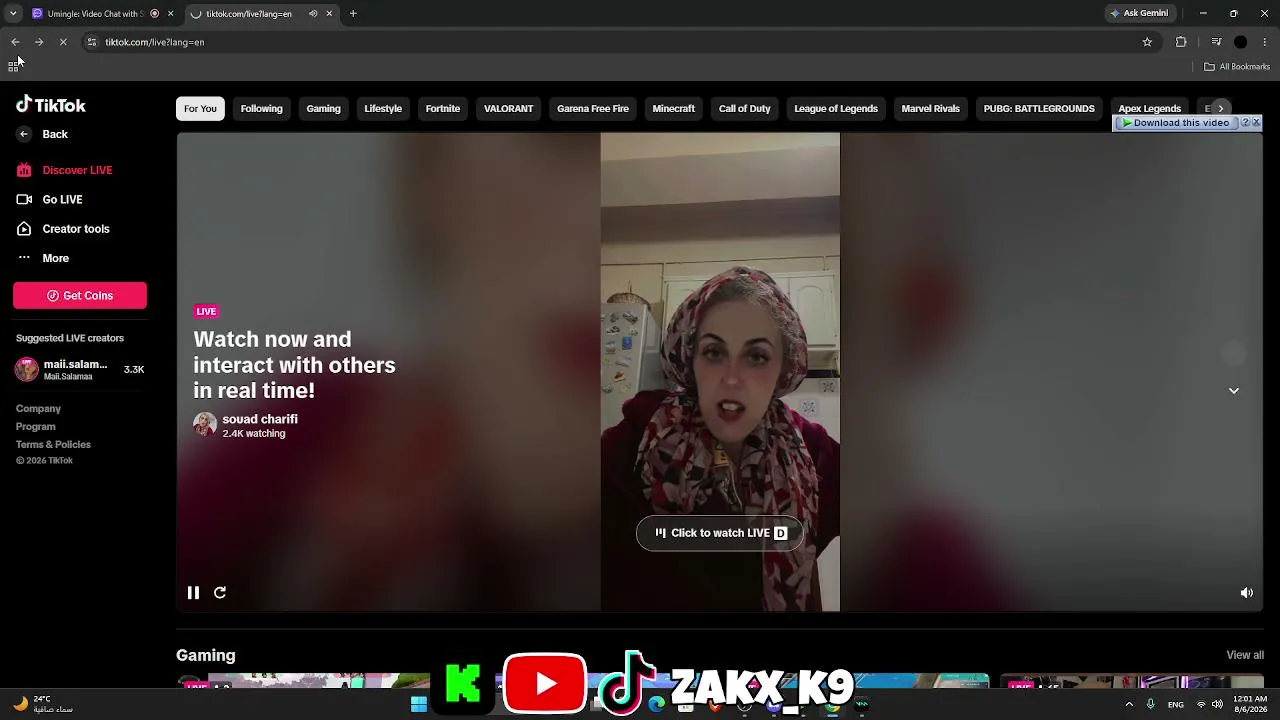Stop loading the page
Image resolution: width=1280 pixels, height=720 pixels.
[x=63, y=42]
